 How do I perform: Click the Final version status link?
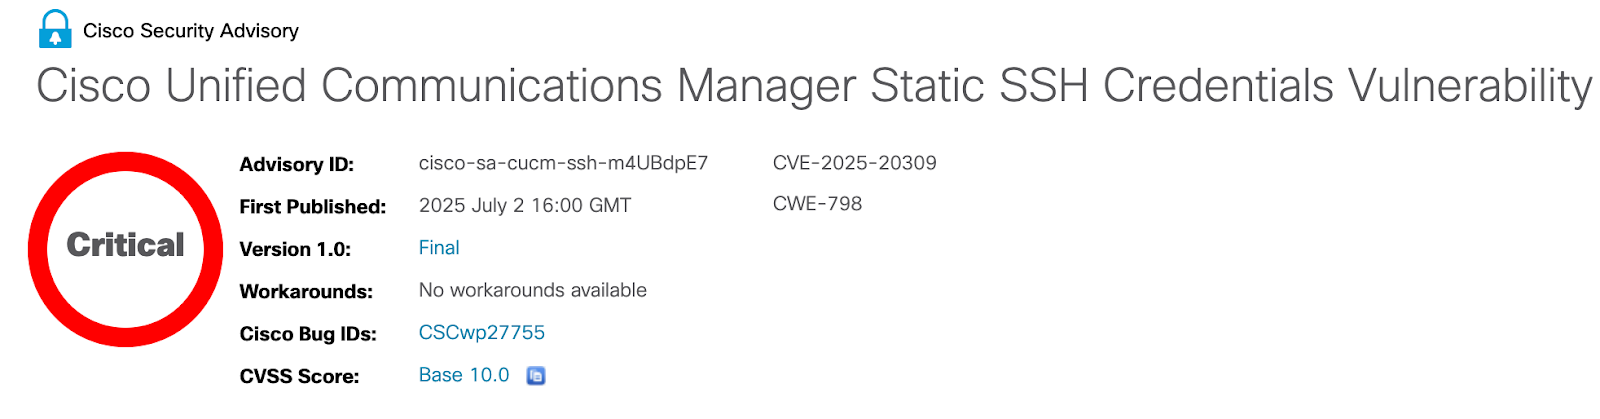439,248
